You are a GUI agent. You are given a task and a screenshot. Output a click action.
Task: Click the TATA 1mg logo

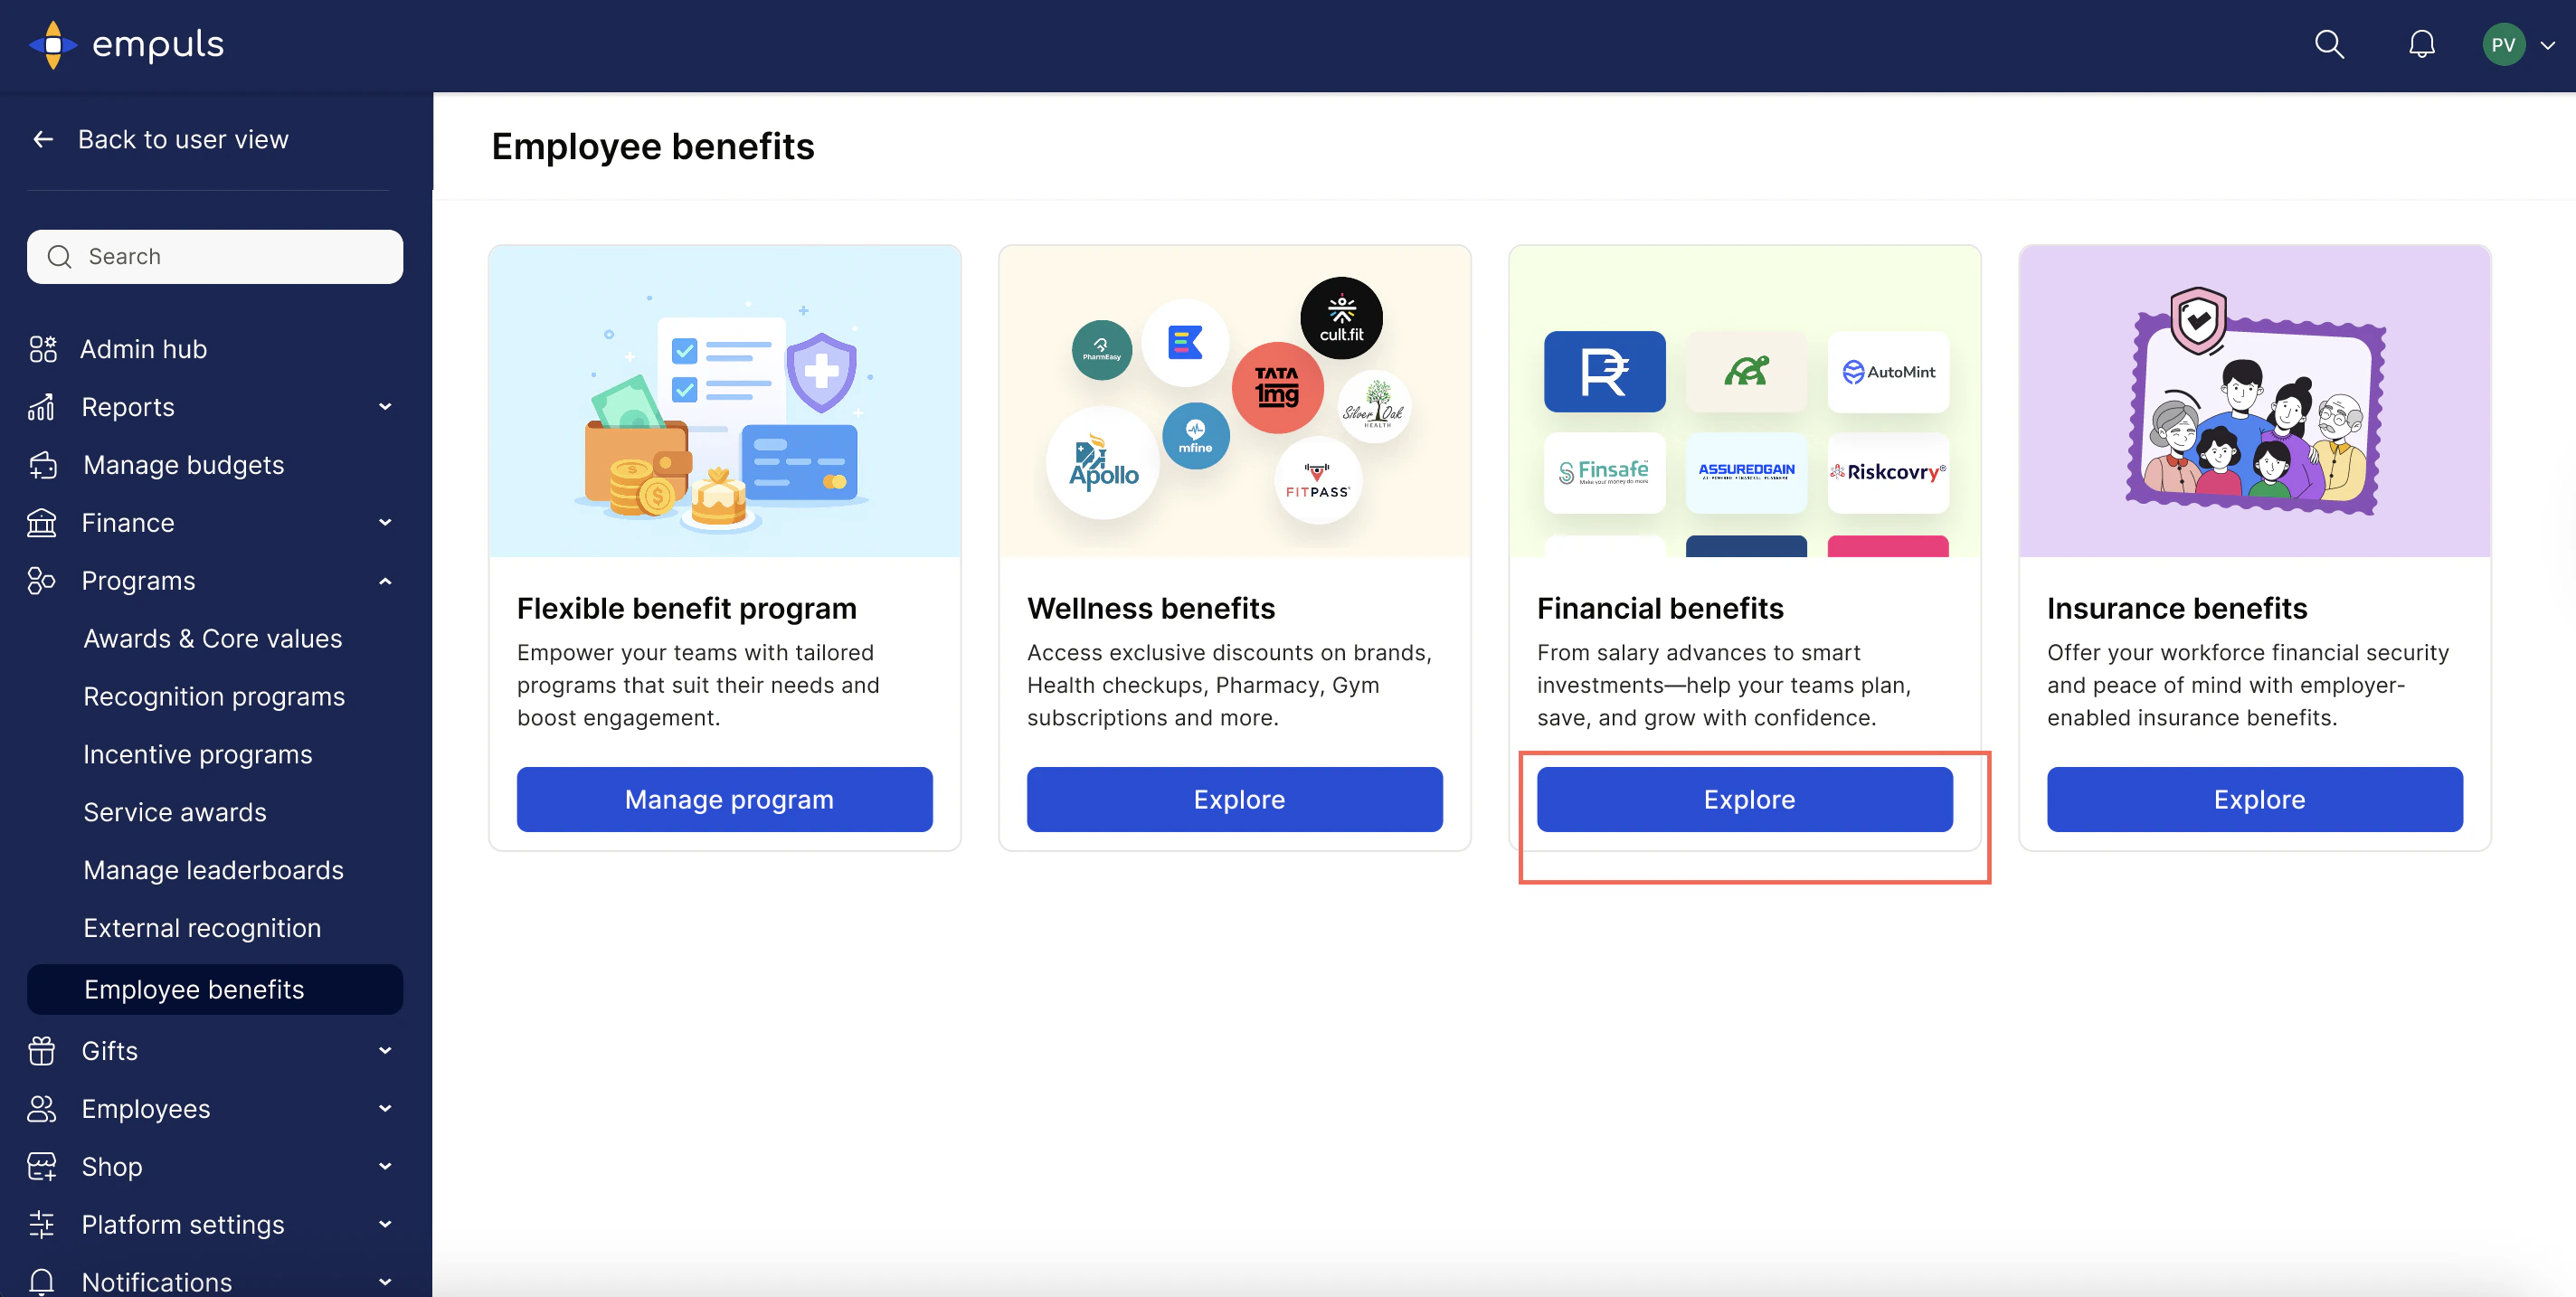pyautogui.click(x=1277, y=387)
